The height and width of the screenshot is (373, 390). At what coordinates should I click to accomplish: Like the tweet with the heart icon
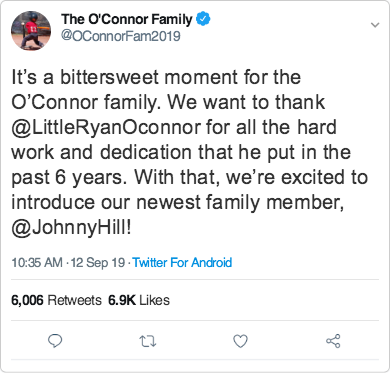[x=240, y=341]
